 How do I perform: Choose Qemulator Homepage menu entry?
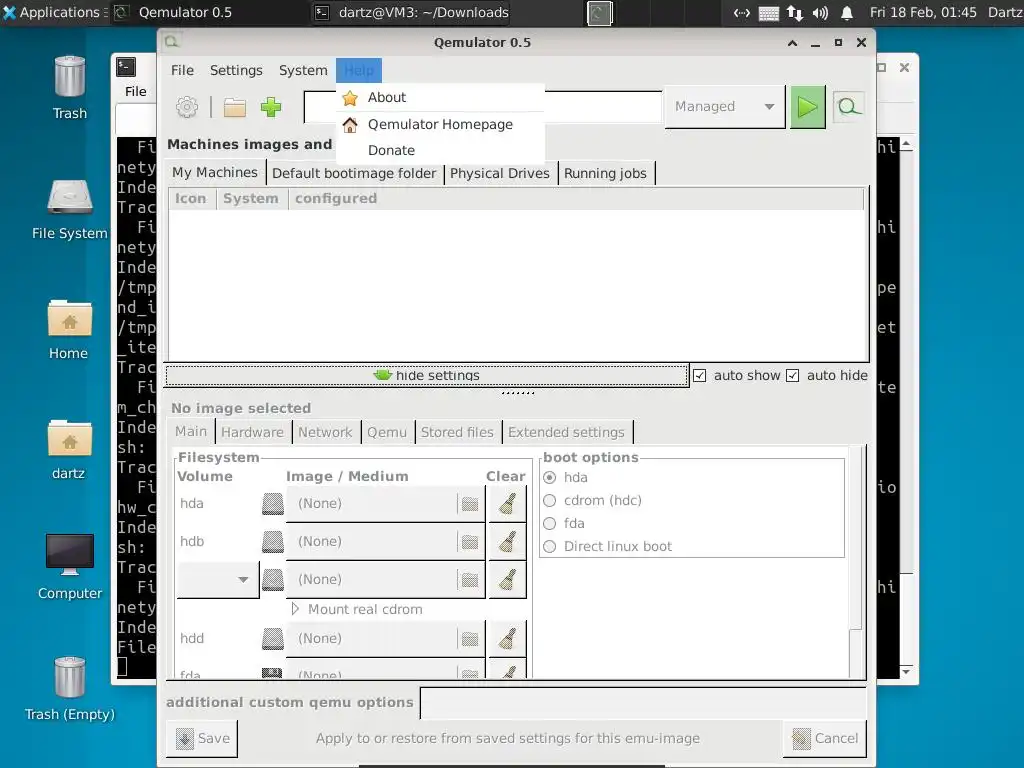pyautogui.click(x=441, y=124)
